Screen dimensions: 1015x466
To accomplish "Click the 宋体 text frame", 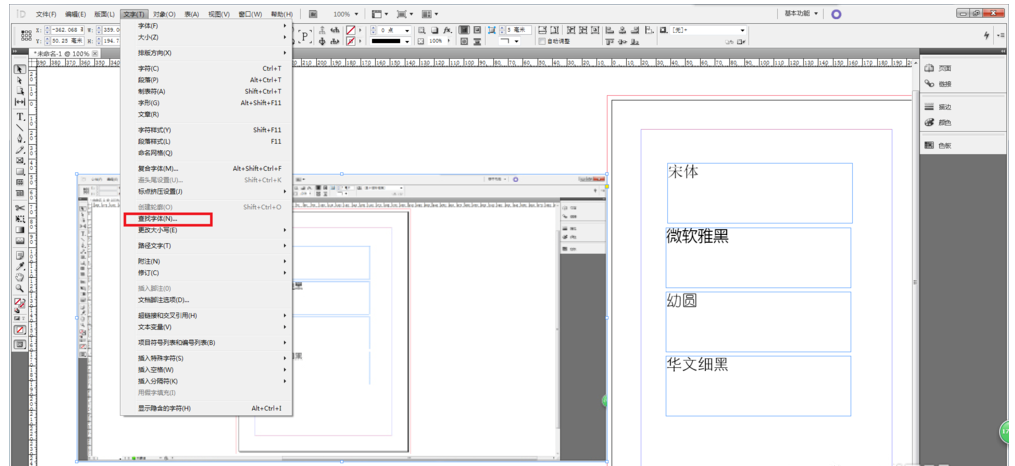I will [759, 192].
